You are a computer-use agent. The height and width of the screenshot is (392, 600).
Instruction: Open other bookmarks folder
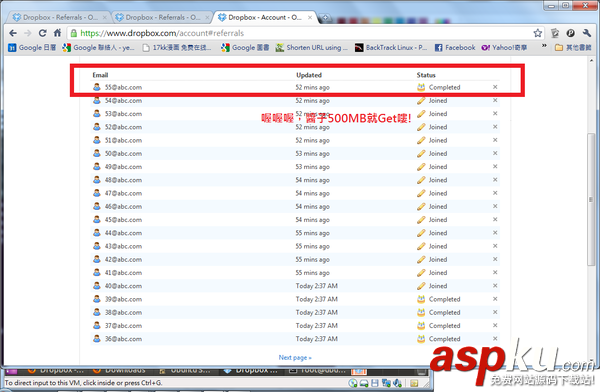pos(573,47)
